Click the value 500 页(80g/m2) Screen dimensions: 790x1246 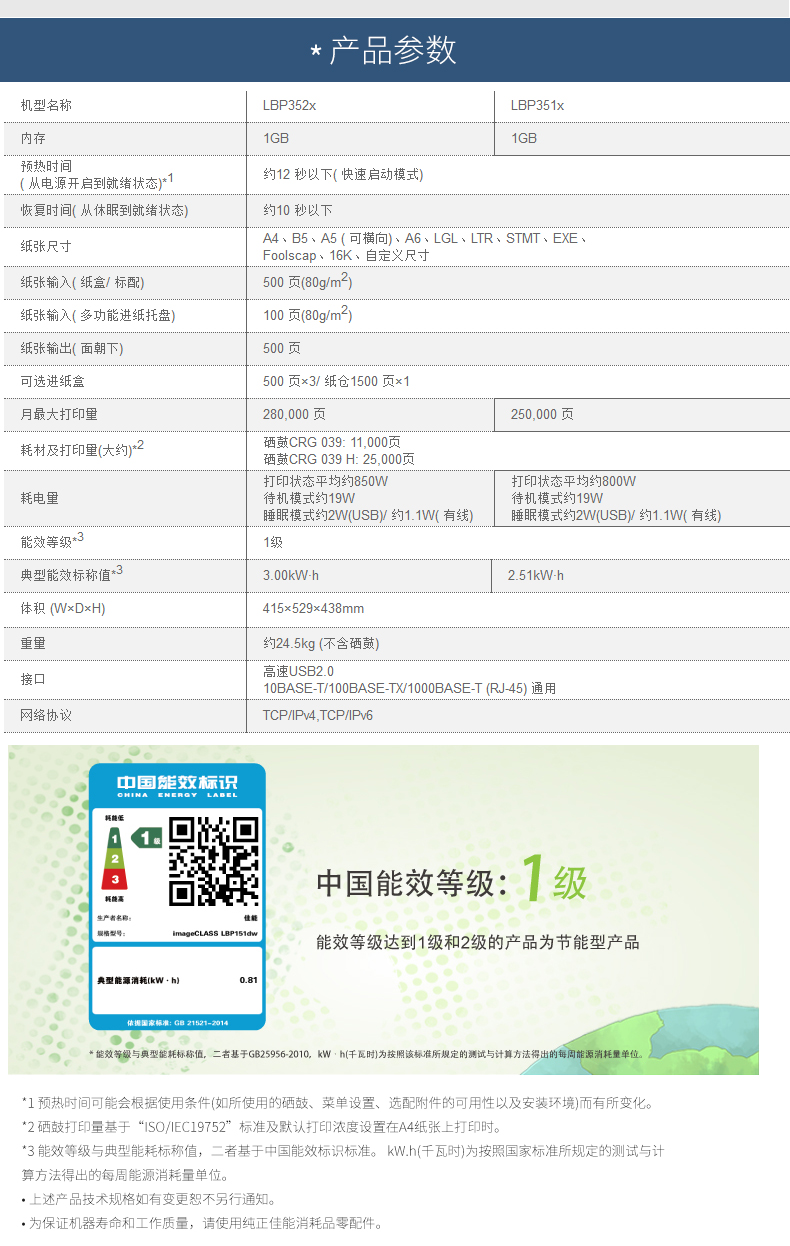tap(308, 282)
